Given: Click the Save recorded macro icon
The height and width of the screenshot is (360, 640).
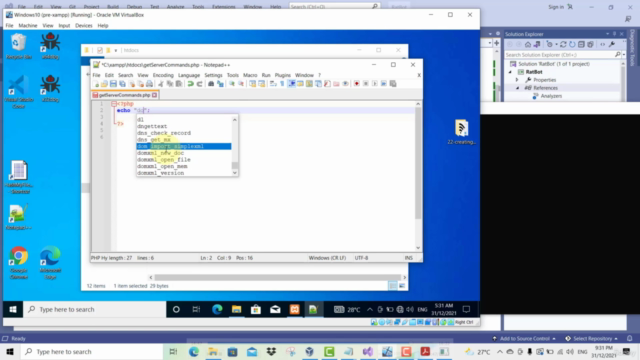Looking at the screenshot, I should 393,84.
